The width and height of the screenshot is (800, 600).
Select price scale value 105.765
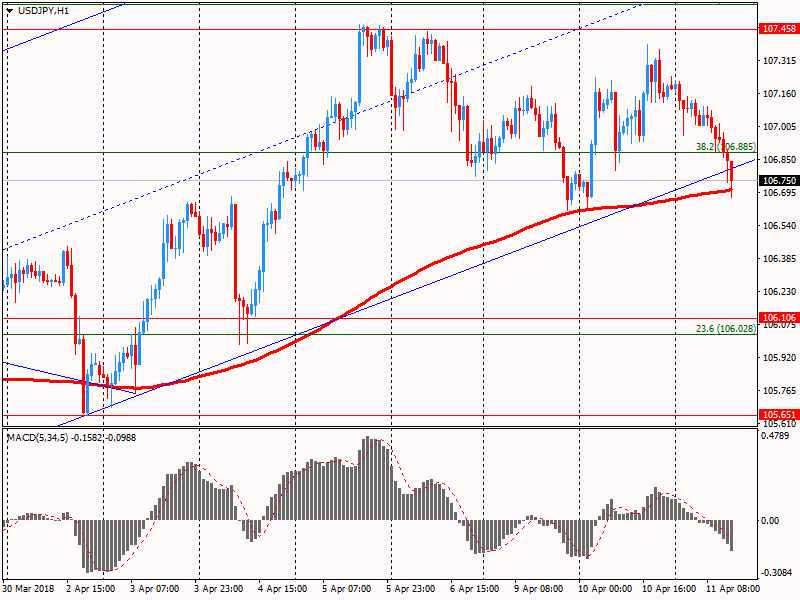779,391
